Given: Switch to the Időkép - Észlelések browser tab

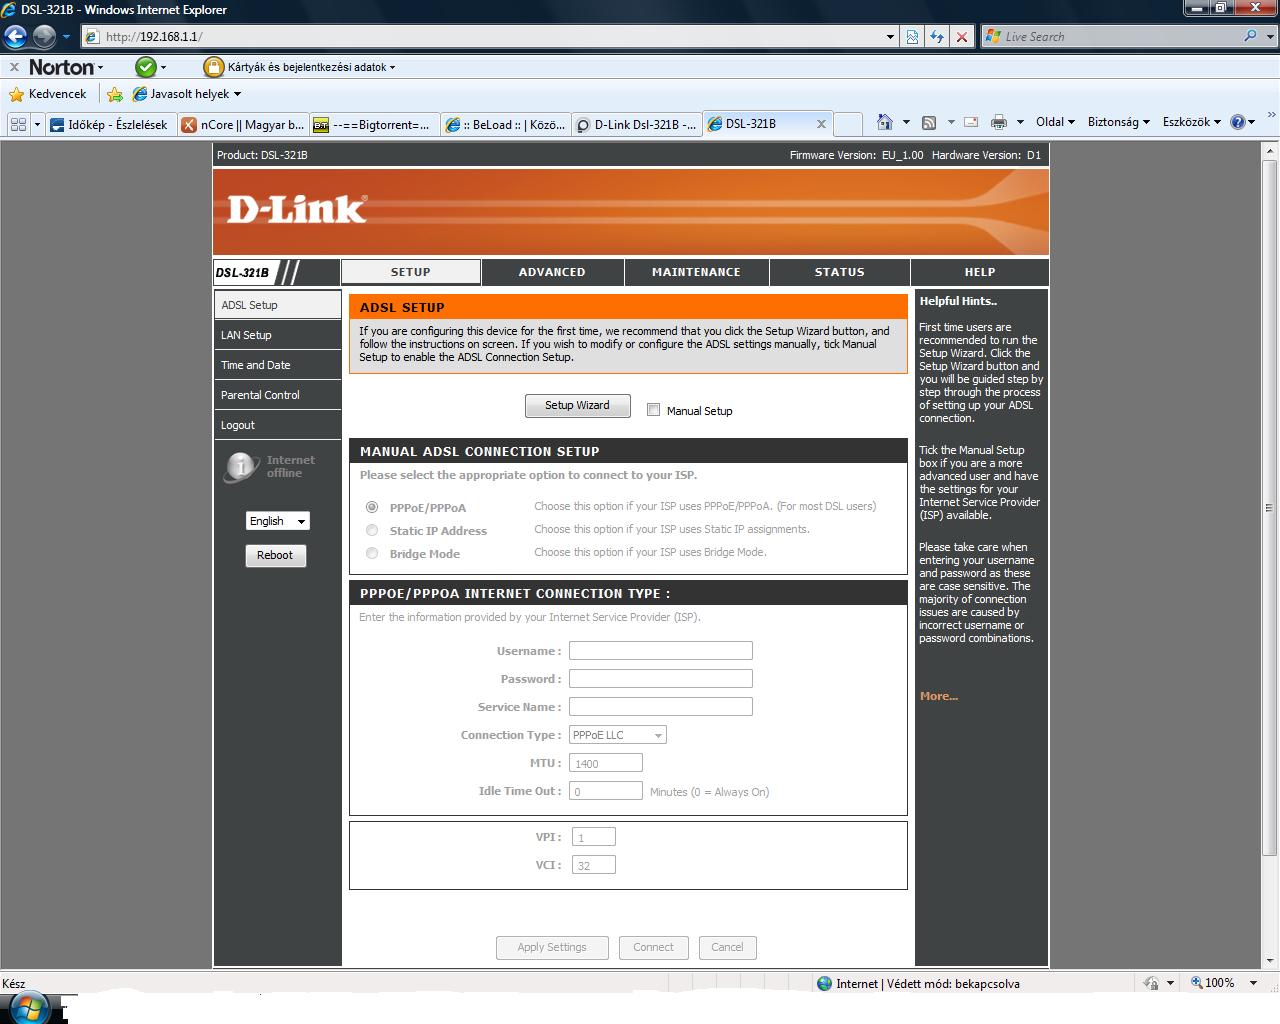Looking at the screenshot, I should (111, 124).
